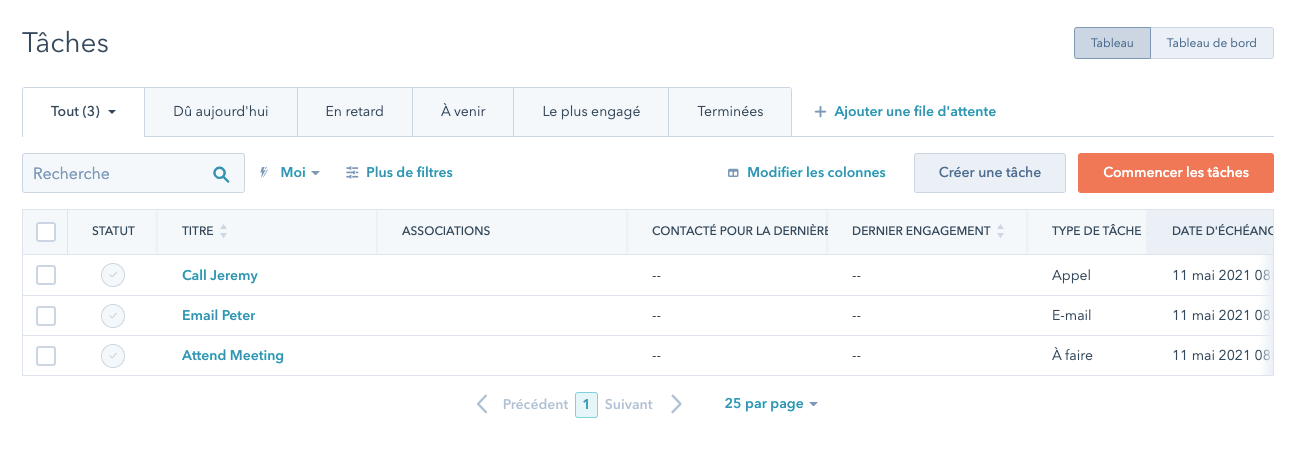Viewport: 1293px width, 472px height.
Task: Switch view to Tableau de bord
Action: coord(1212,43)
